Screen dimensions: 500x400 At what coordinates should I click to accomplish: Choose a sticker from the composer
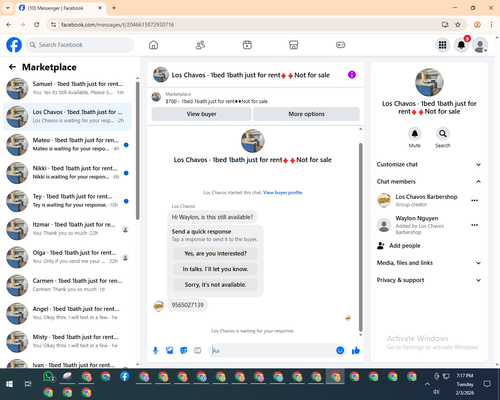[184, 350]
